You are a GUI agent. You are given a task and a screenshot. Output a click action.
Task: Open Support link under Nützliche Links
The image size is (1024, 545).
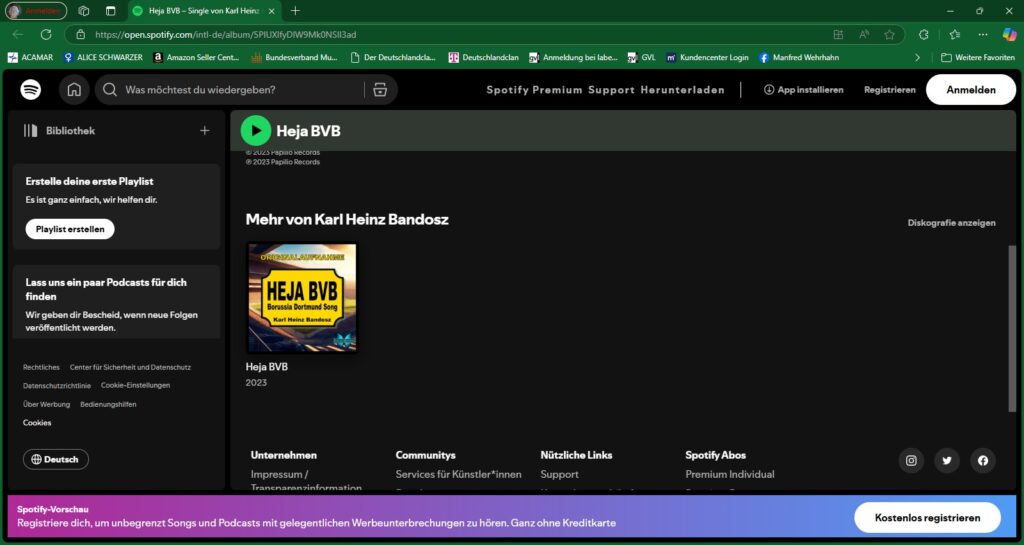[x=560, y=475]
